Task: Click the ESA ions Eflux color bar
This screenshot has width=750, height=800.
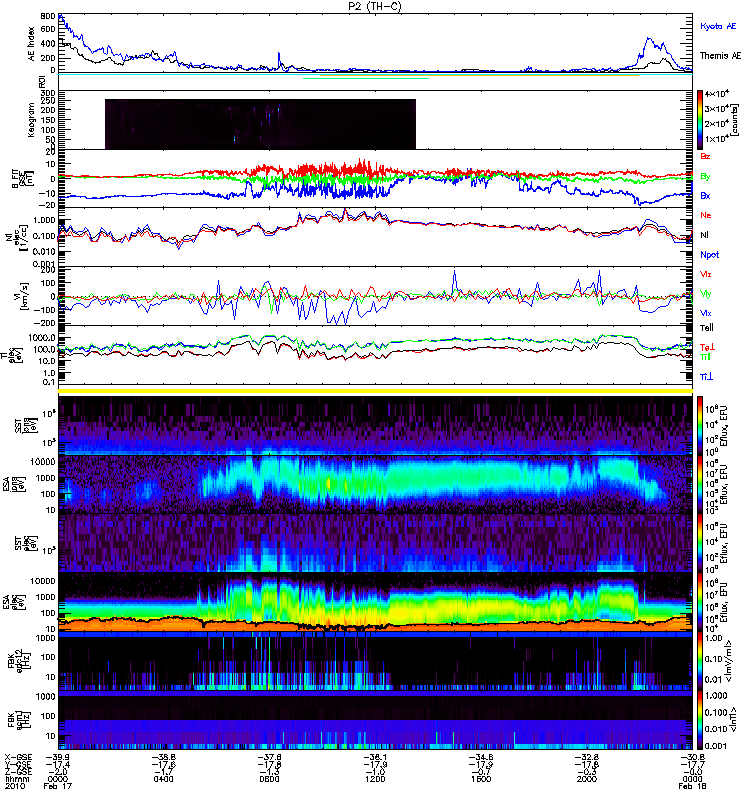Action: 700,484
